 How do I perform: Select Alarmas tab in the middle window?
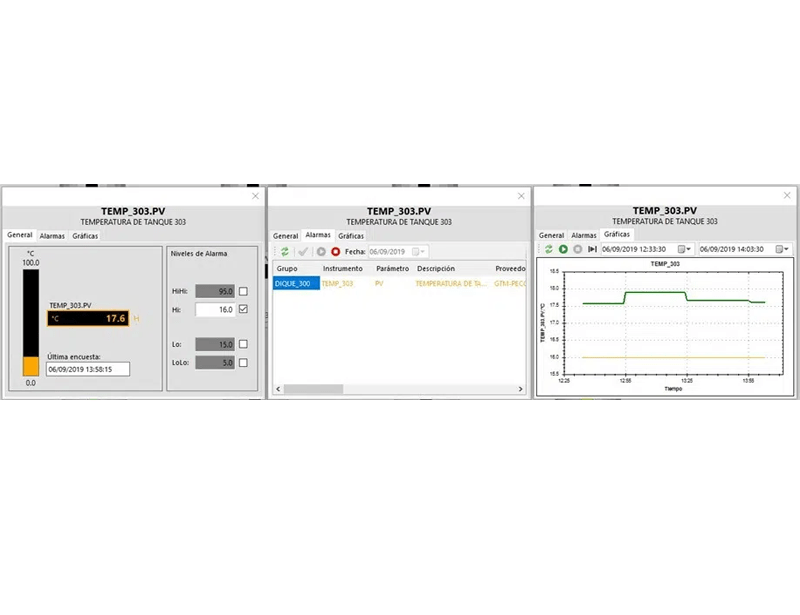318,235
